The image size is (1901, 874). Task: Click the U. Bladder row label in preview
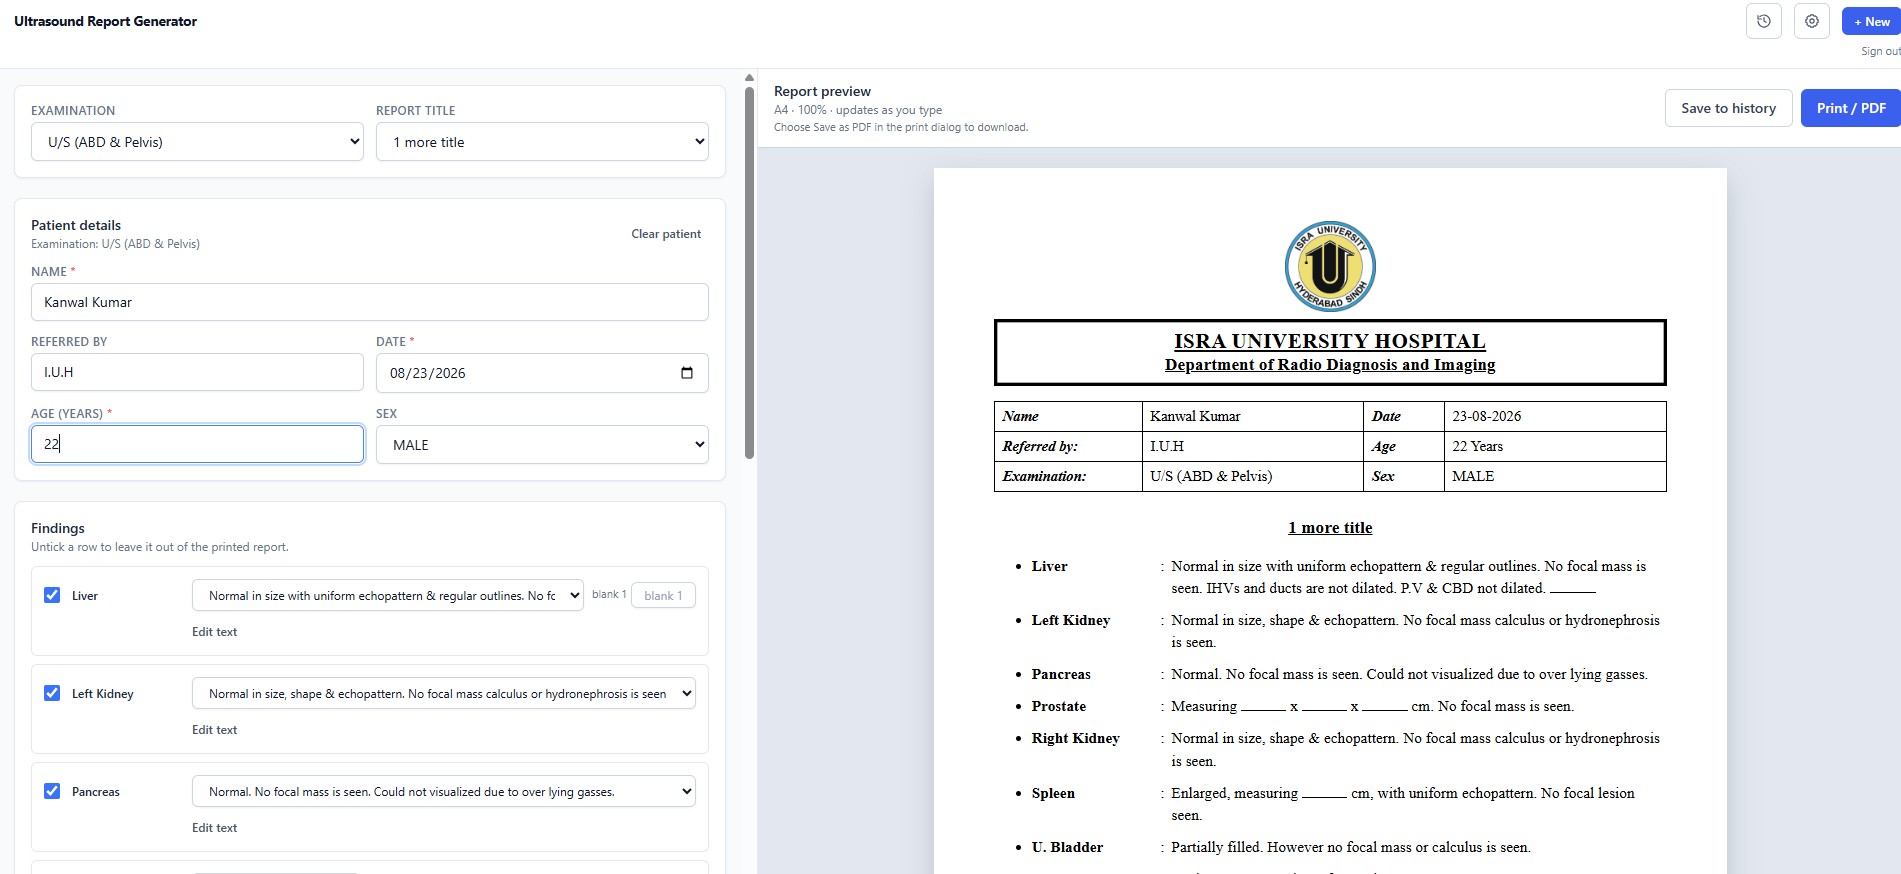1067,847
